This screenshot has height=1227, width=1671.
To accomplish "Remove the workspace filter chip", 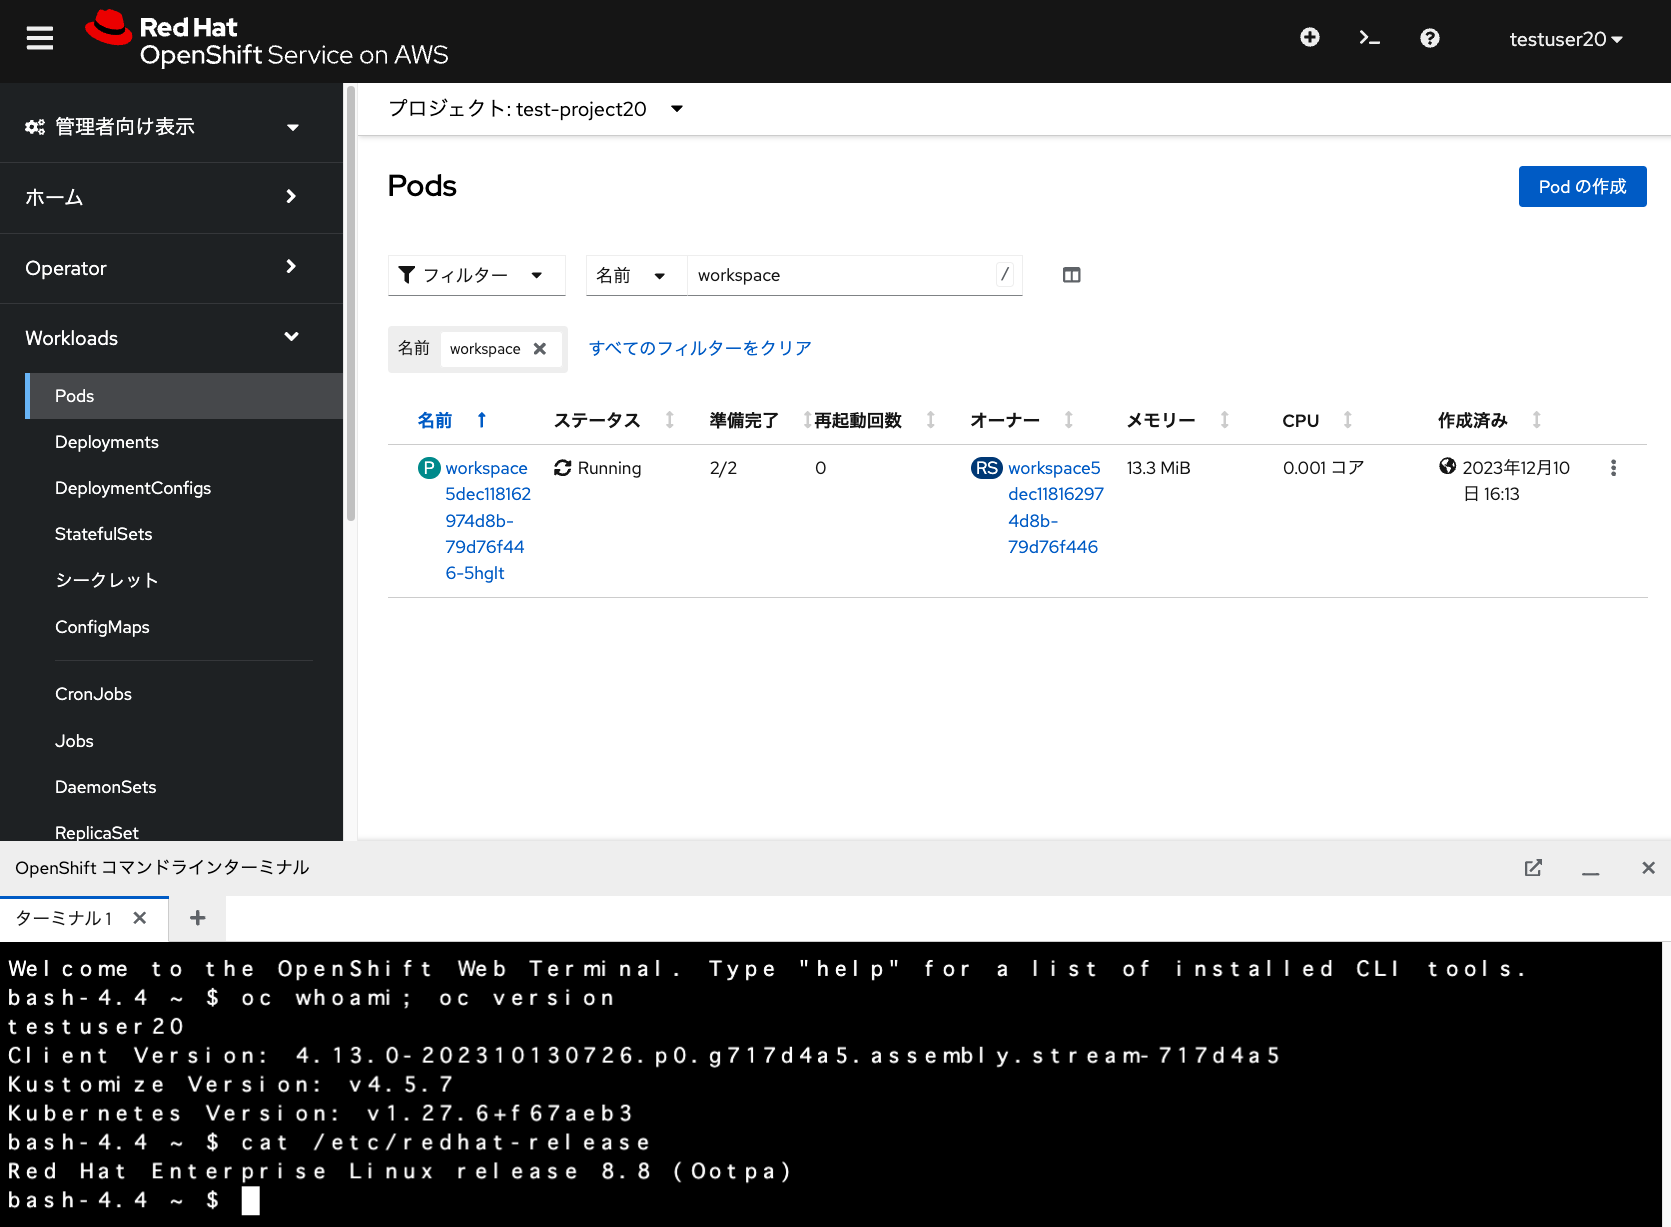I will coord(540,349).
